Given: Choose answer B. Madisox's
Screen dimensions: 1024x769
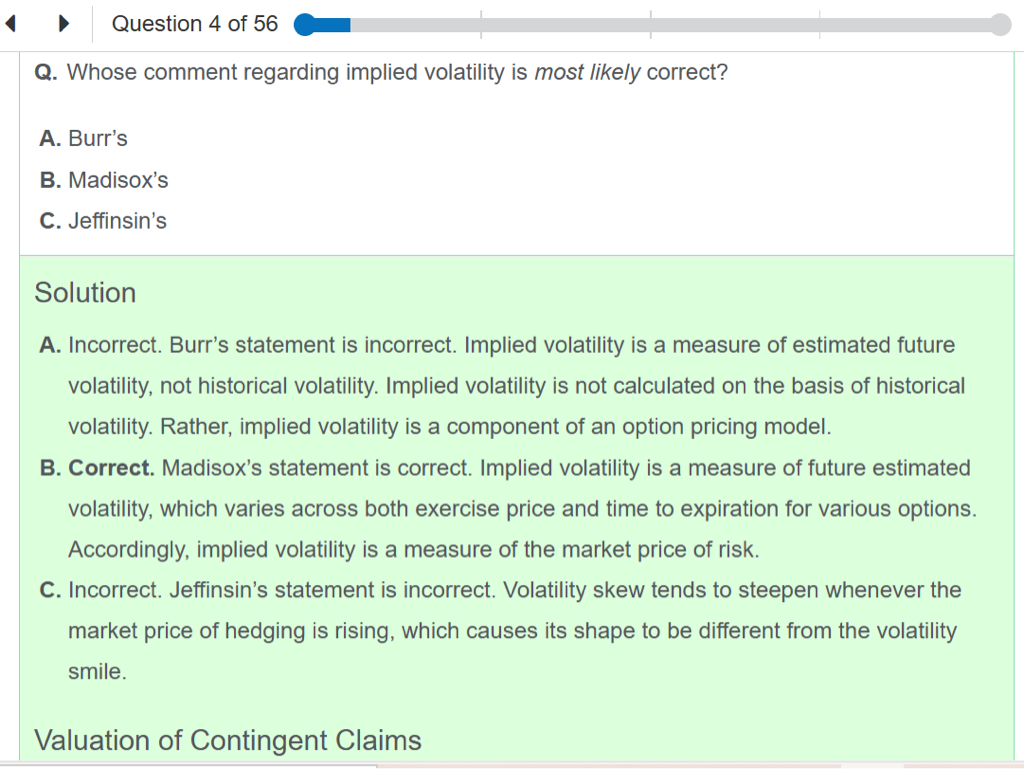Looking at the screenshot, I should 104,180.
